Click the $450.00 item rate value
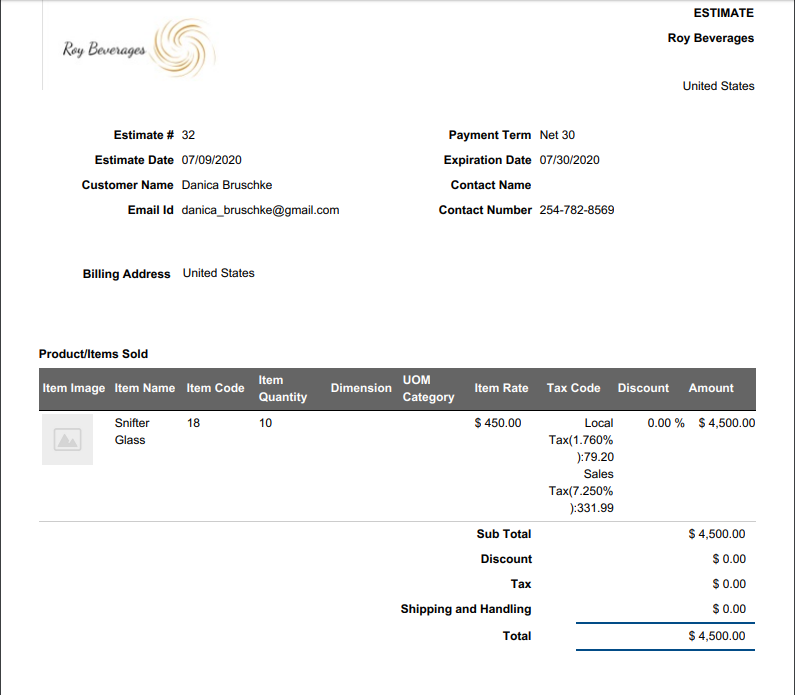 (x=497, y=423)
